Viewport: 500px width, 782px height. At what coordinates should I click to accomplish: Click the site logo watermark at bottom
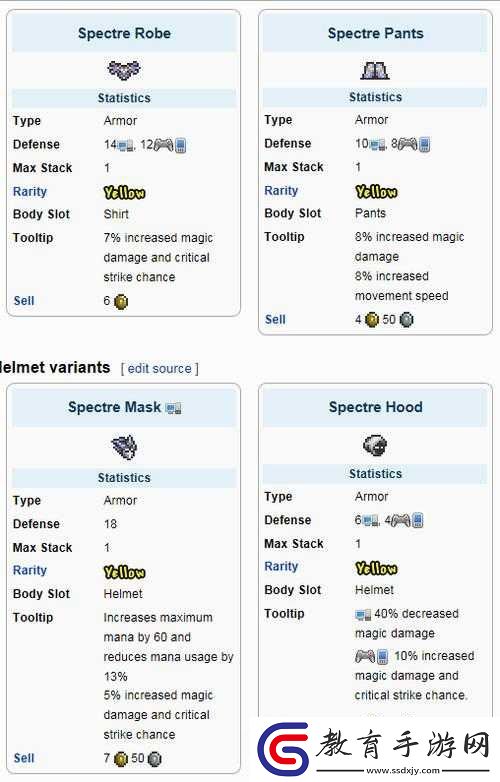[x=374, y=748]
